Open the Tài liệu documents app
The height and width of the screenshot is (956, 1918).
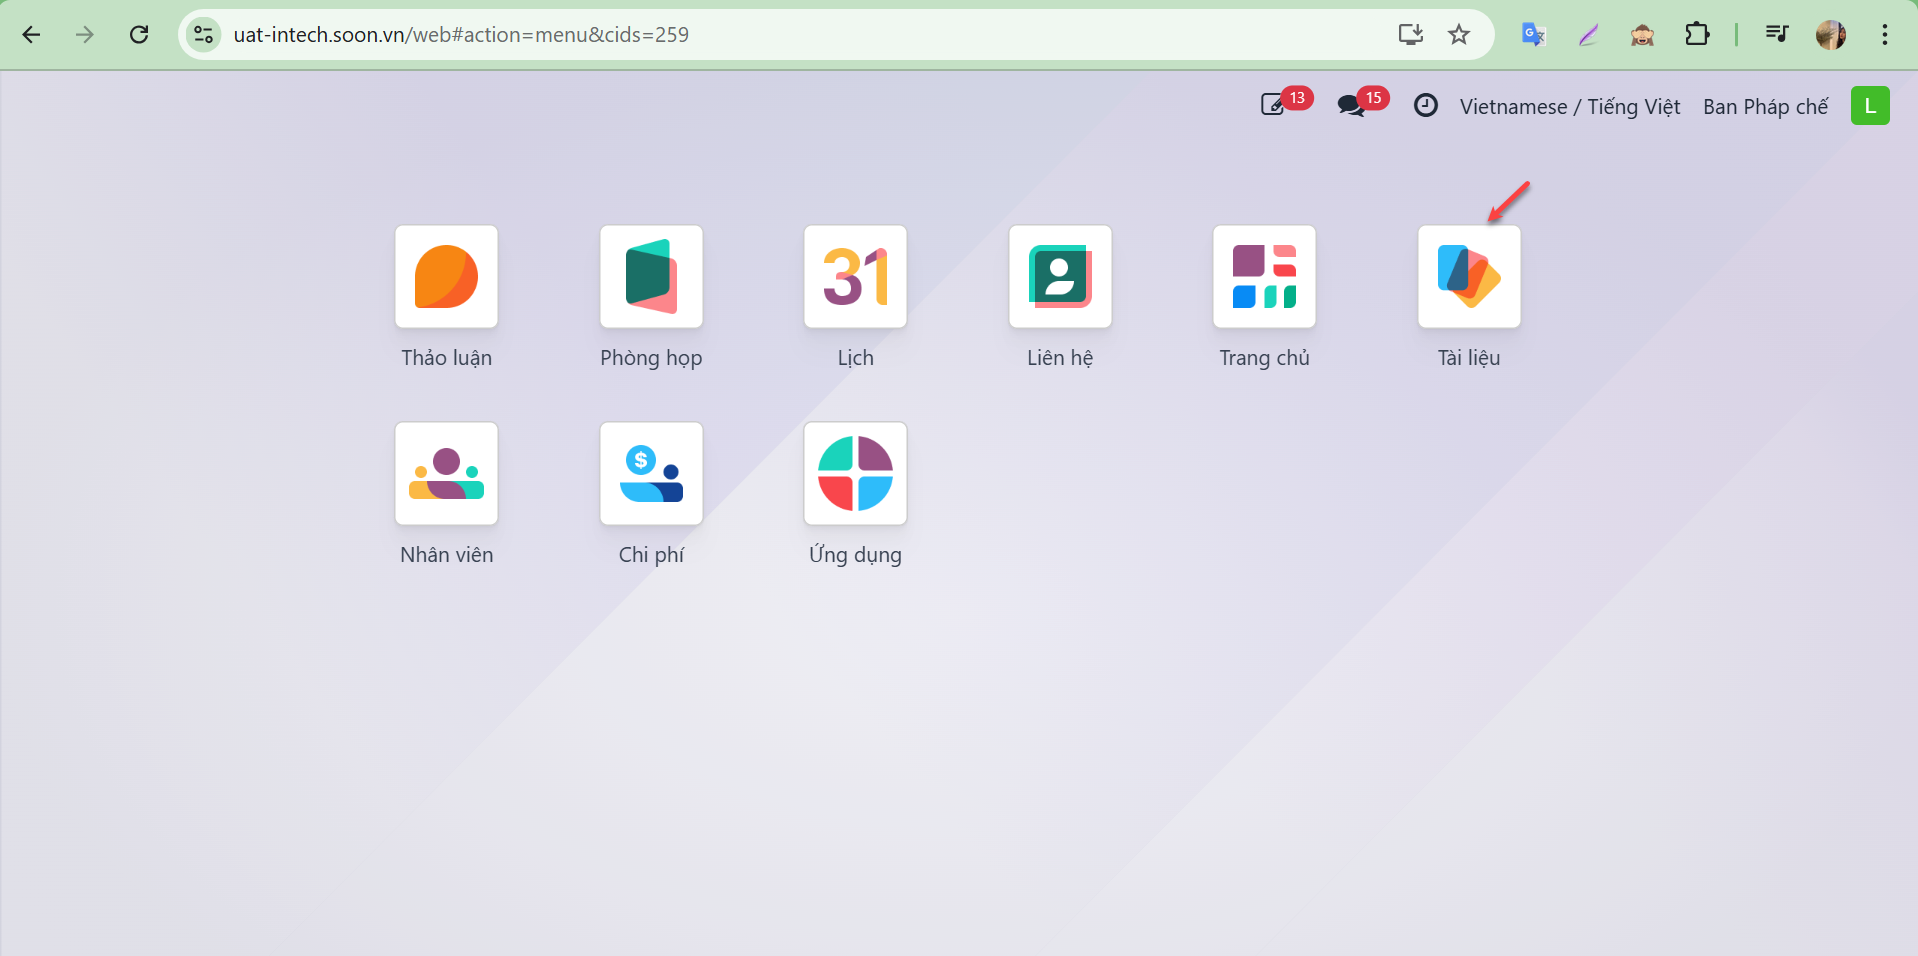(1469, 277)
